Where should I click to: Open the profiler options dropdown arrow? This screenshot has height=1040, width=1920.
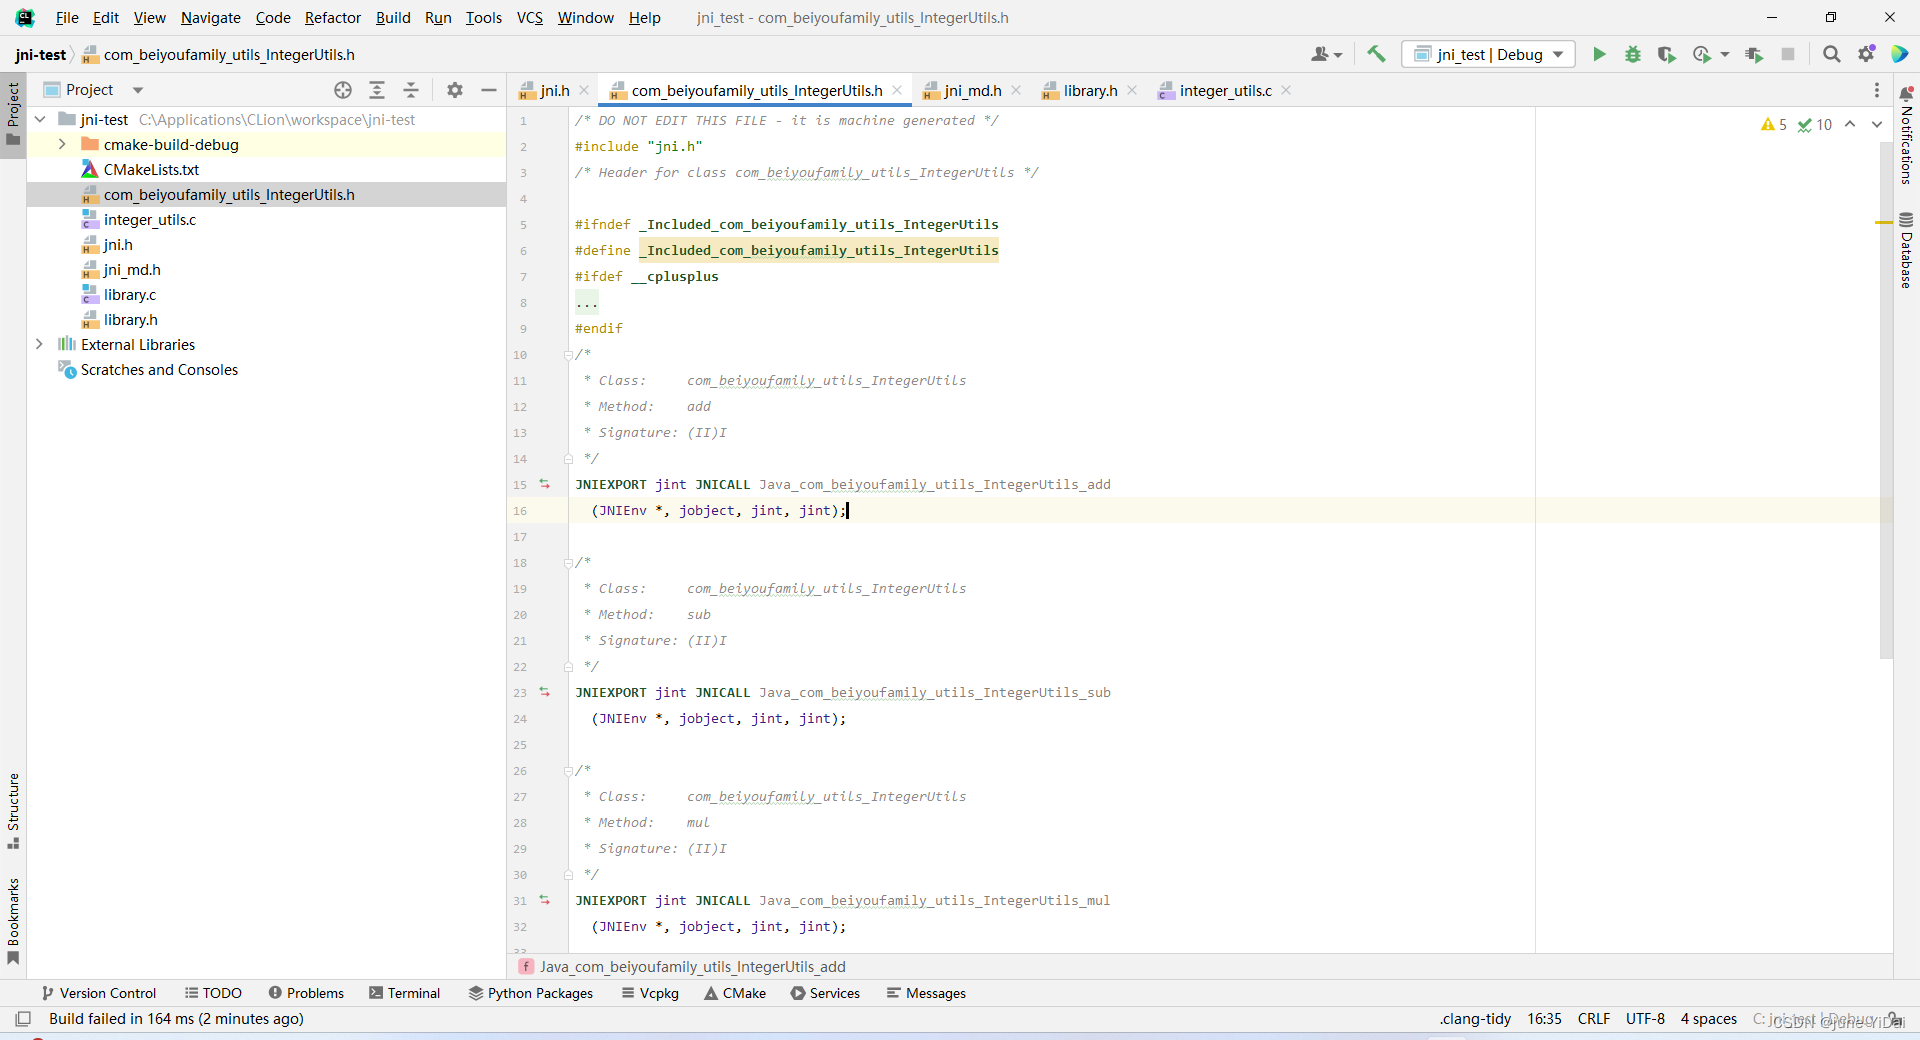(x=1725, y=54)
